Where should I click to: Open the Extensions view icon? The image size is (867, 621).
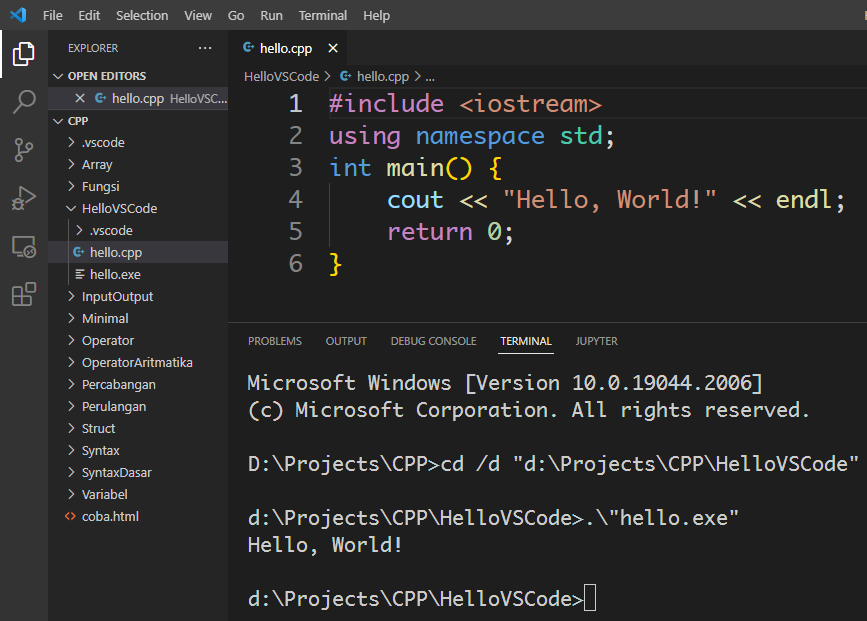coord(23,294)
